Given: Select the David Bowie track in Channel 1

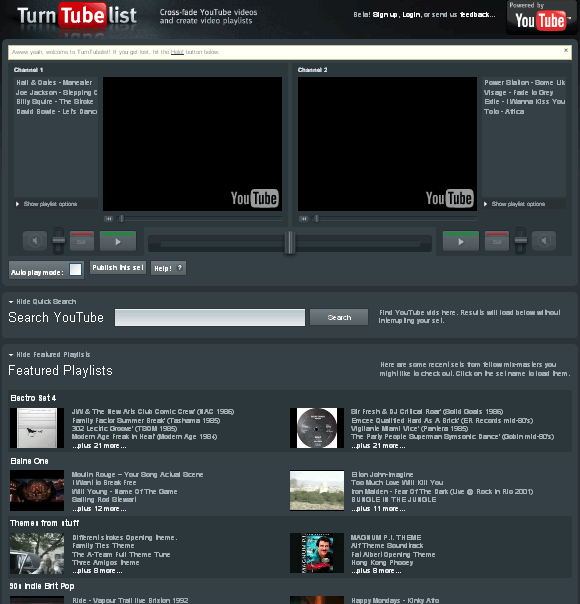Looking at the screenshot, I should pos(56,111).
